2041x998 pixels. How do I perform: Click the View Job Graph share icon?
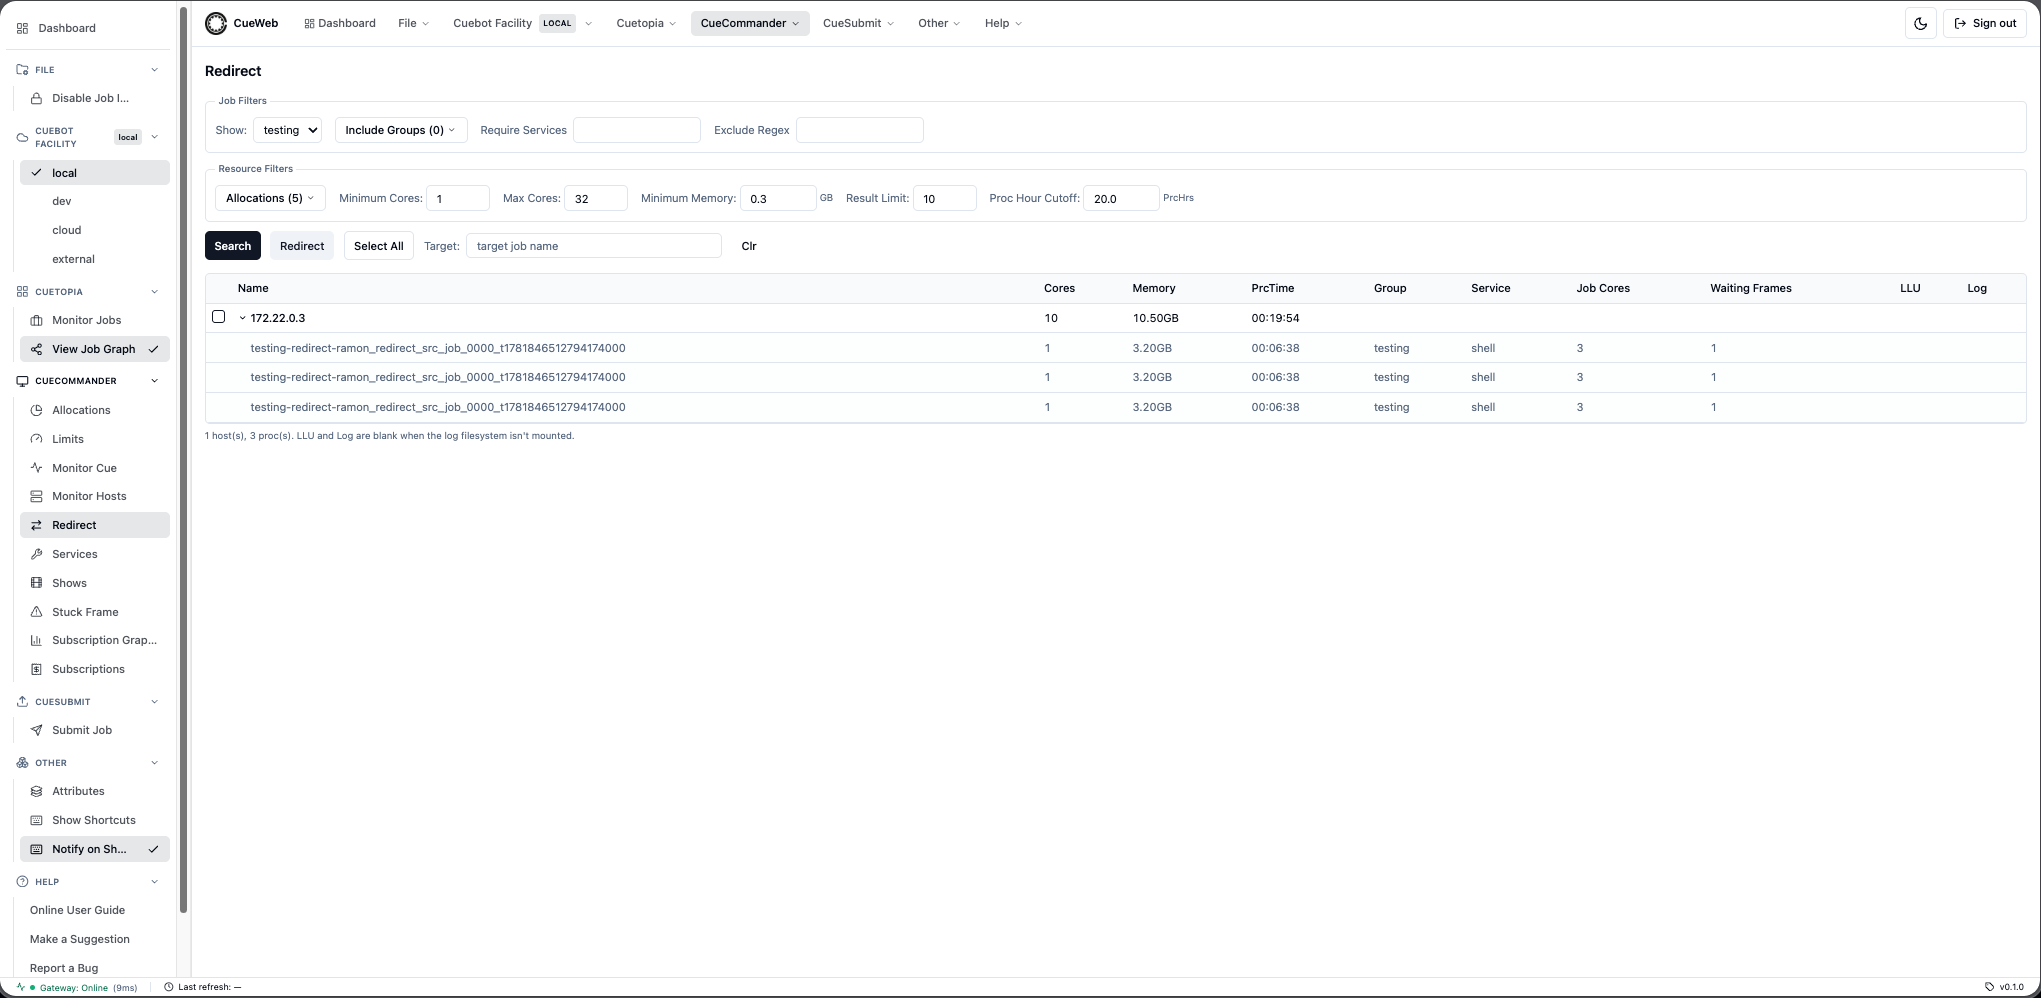tap(37, 349)
